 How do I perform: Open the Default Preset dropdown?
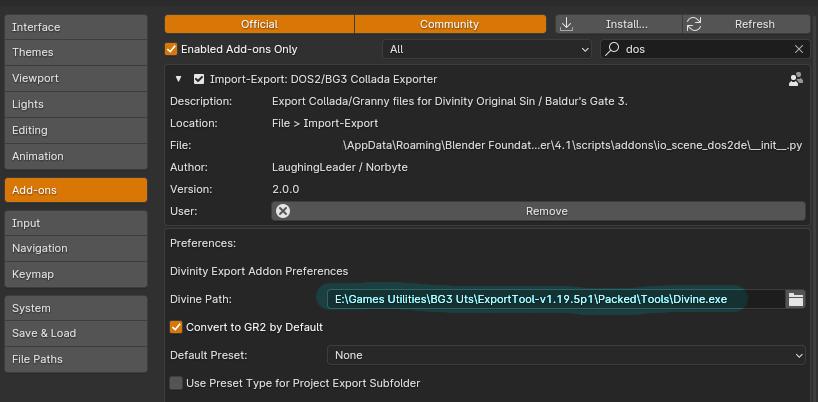click(x=566, y=355)
